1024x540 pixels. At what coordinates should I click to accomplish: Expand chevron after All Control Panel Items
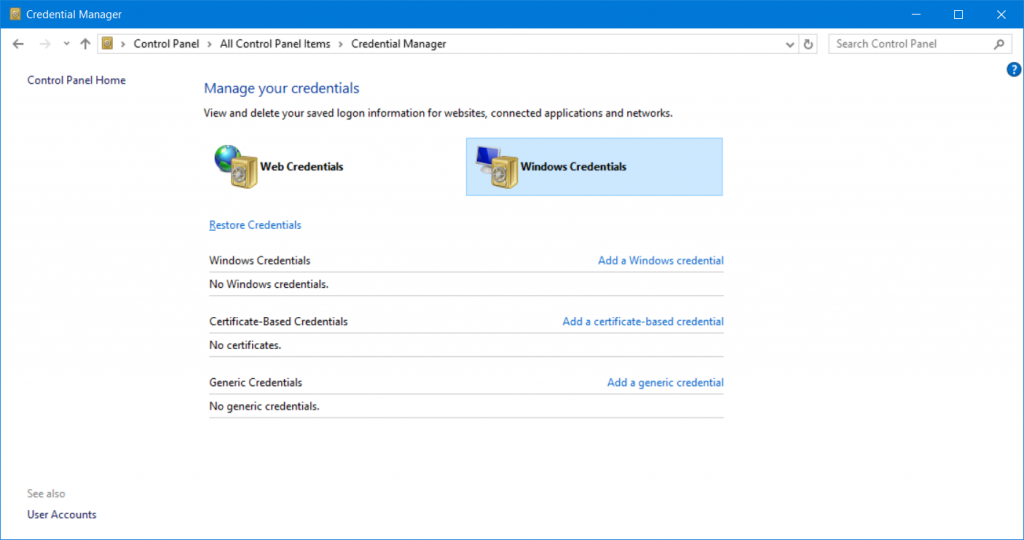tap(341, 44)
